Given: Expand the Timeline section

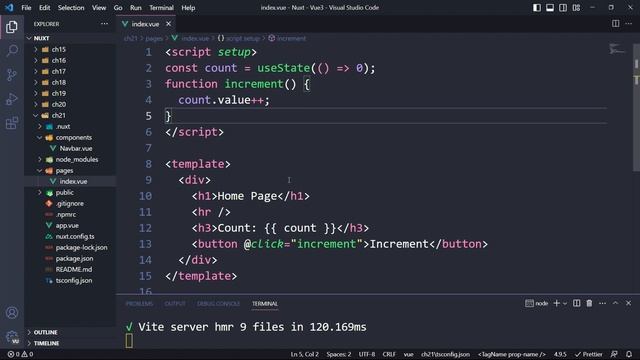Looking at the screenshot, I should click(x=70, y=343).
